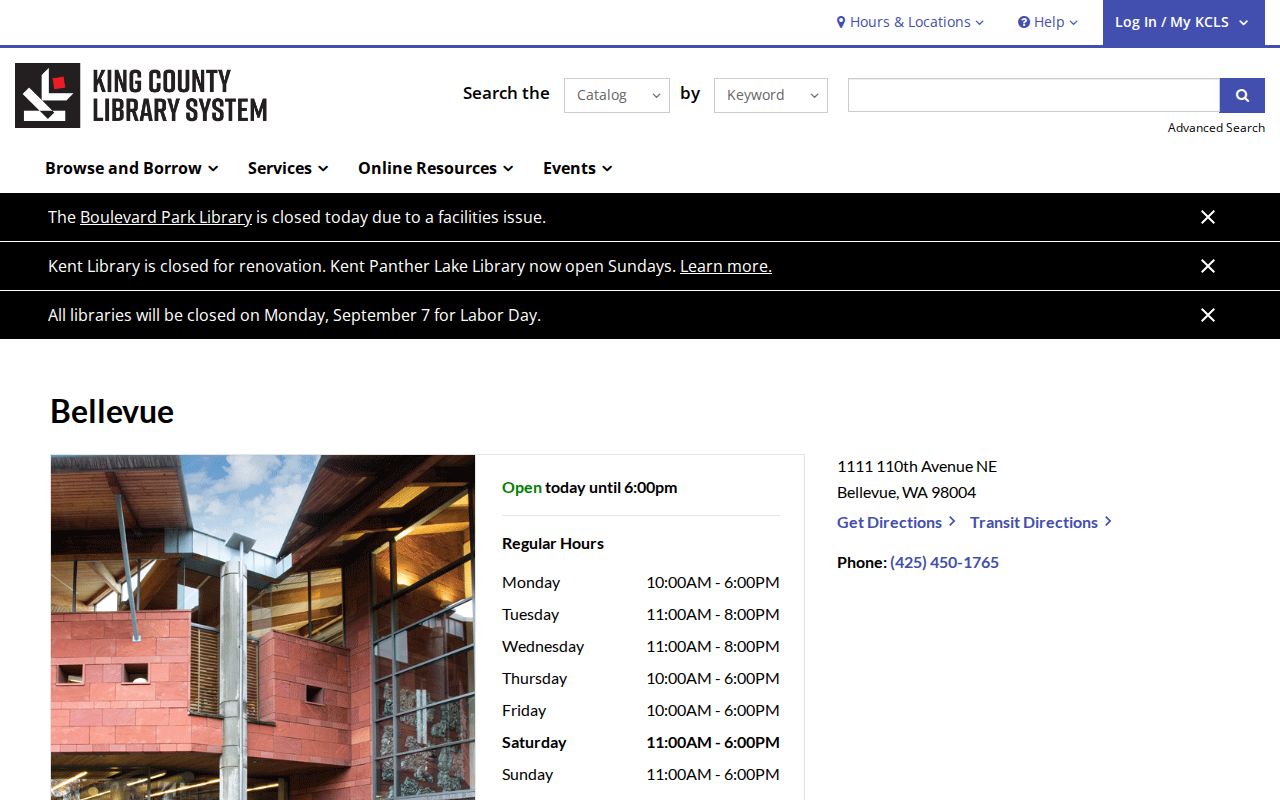Click the address line 1111 110th Avenue NE
Image resolution: width=1280 pixels, height=800 pixels.
pyautogui.click(x=917, y=466)
